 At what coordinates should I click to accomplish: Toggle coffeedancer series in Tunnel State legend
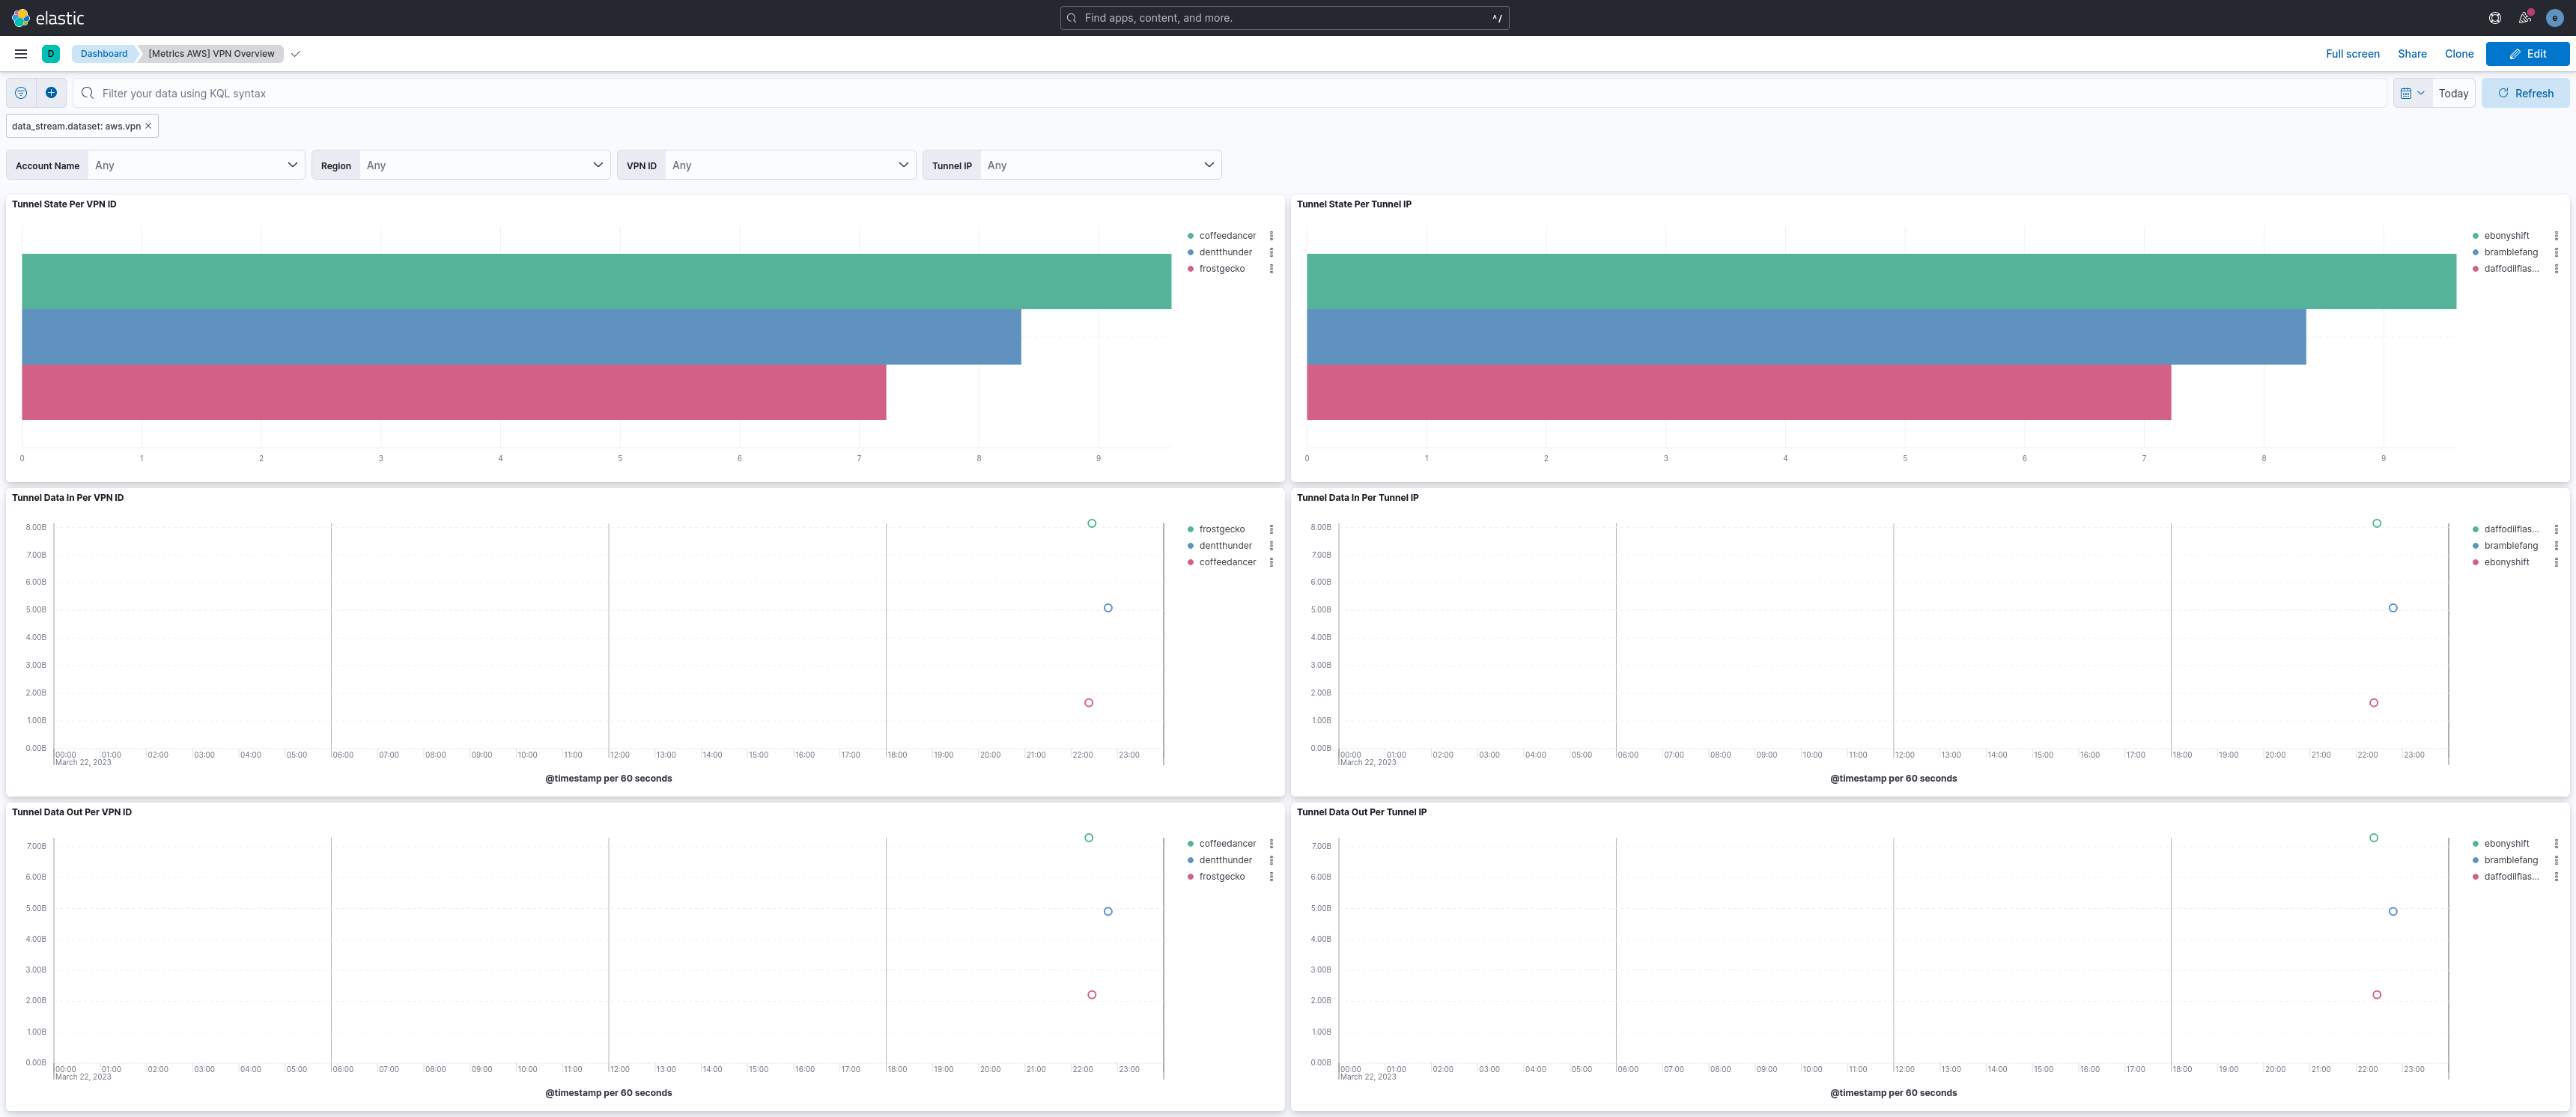[x=1227, y=236]
